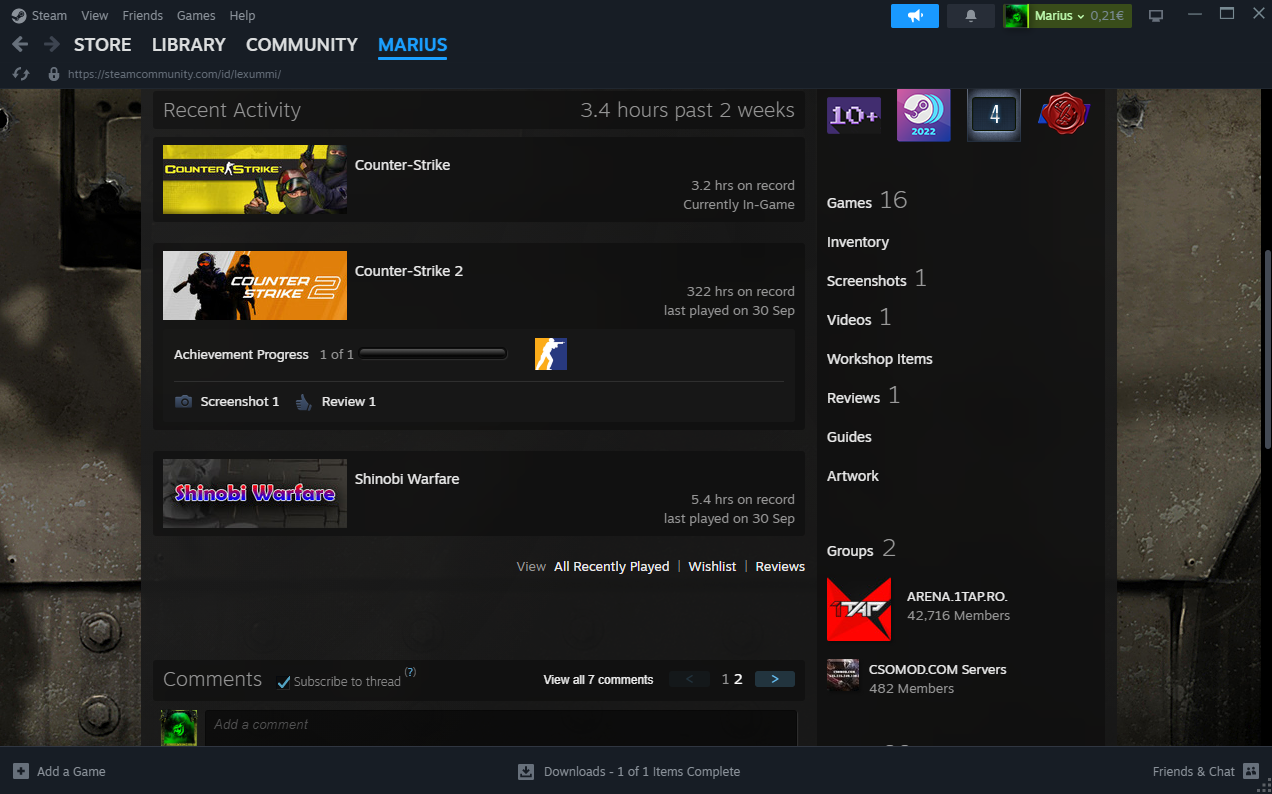Open Workshop Items in sidebar
This screenshot has height=794, width=1272.
point(880,359)
